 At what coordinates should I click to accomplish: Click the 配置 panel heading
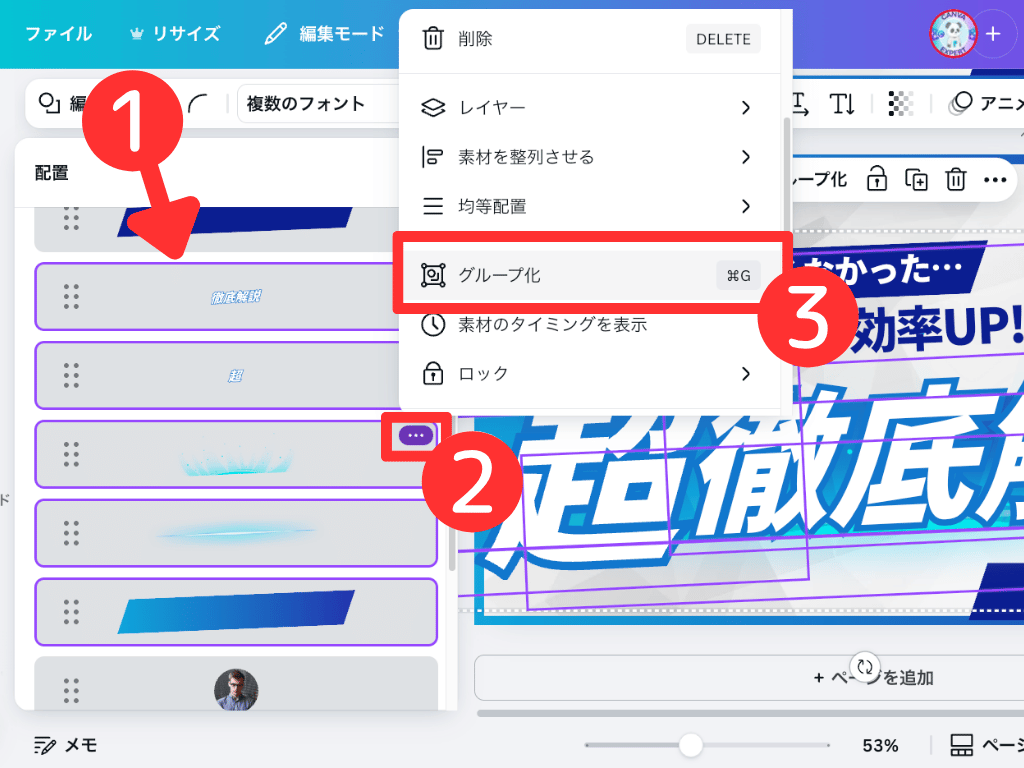pos(52,172)
